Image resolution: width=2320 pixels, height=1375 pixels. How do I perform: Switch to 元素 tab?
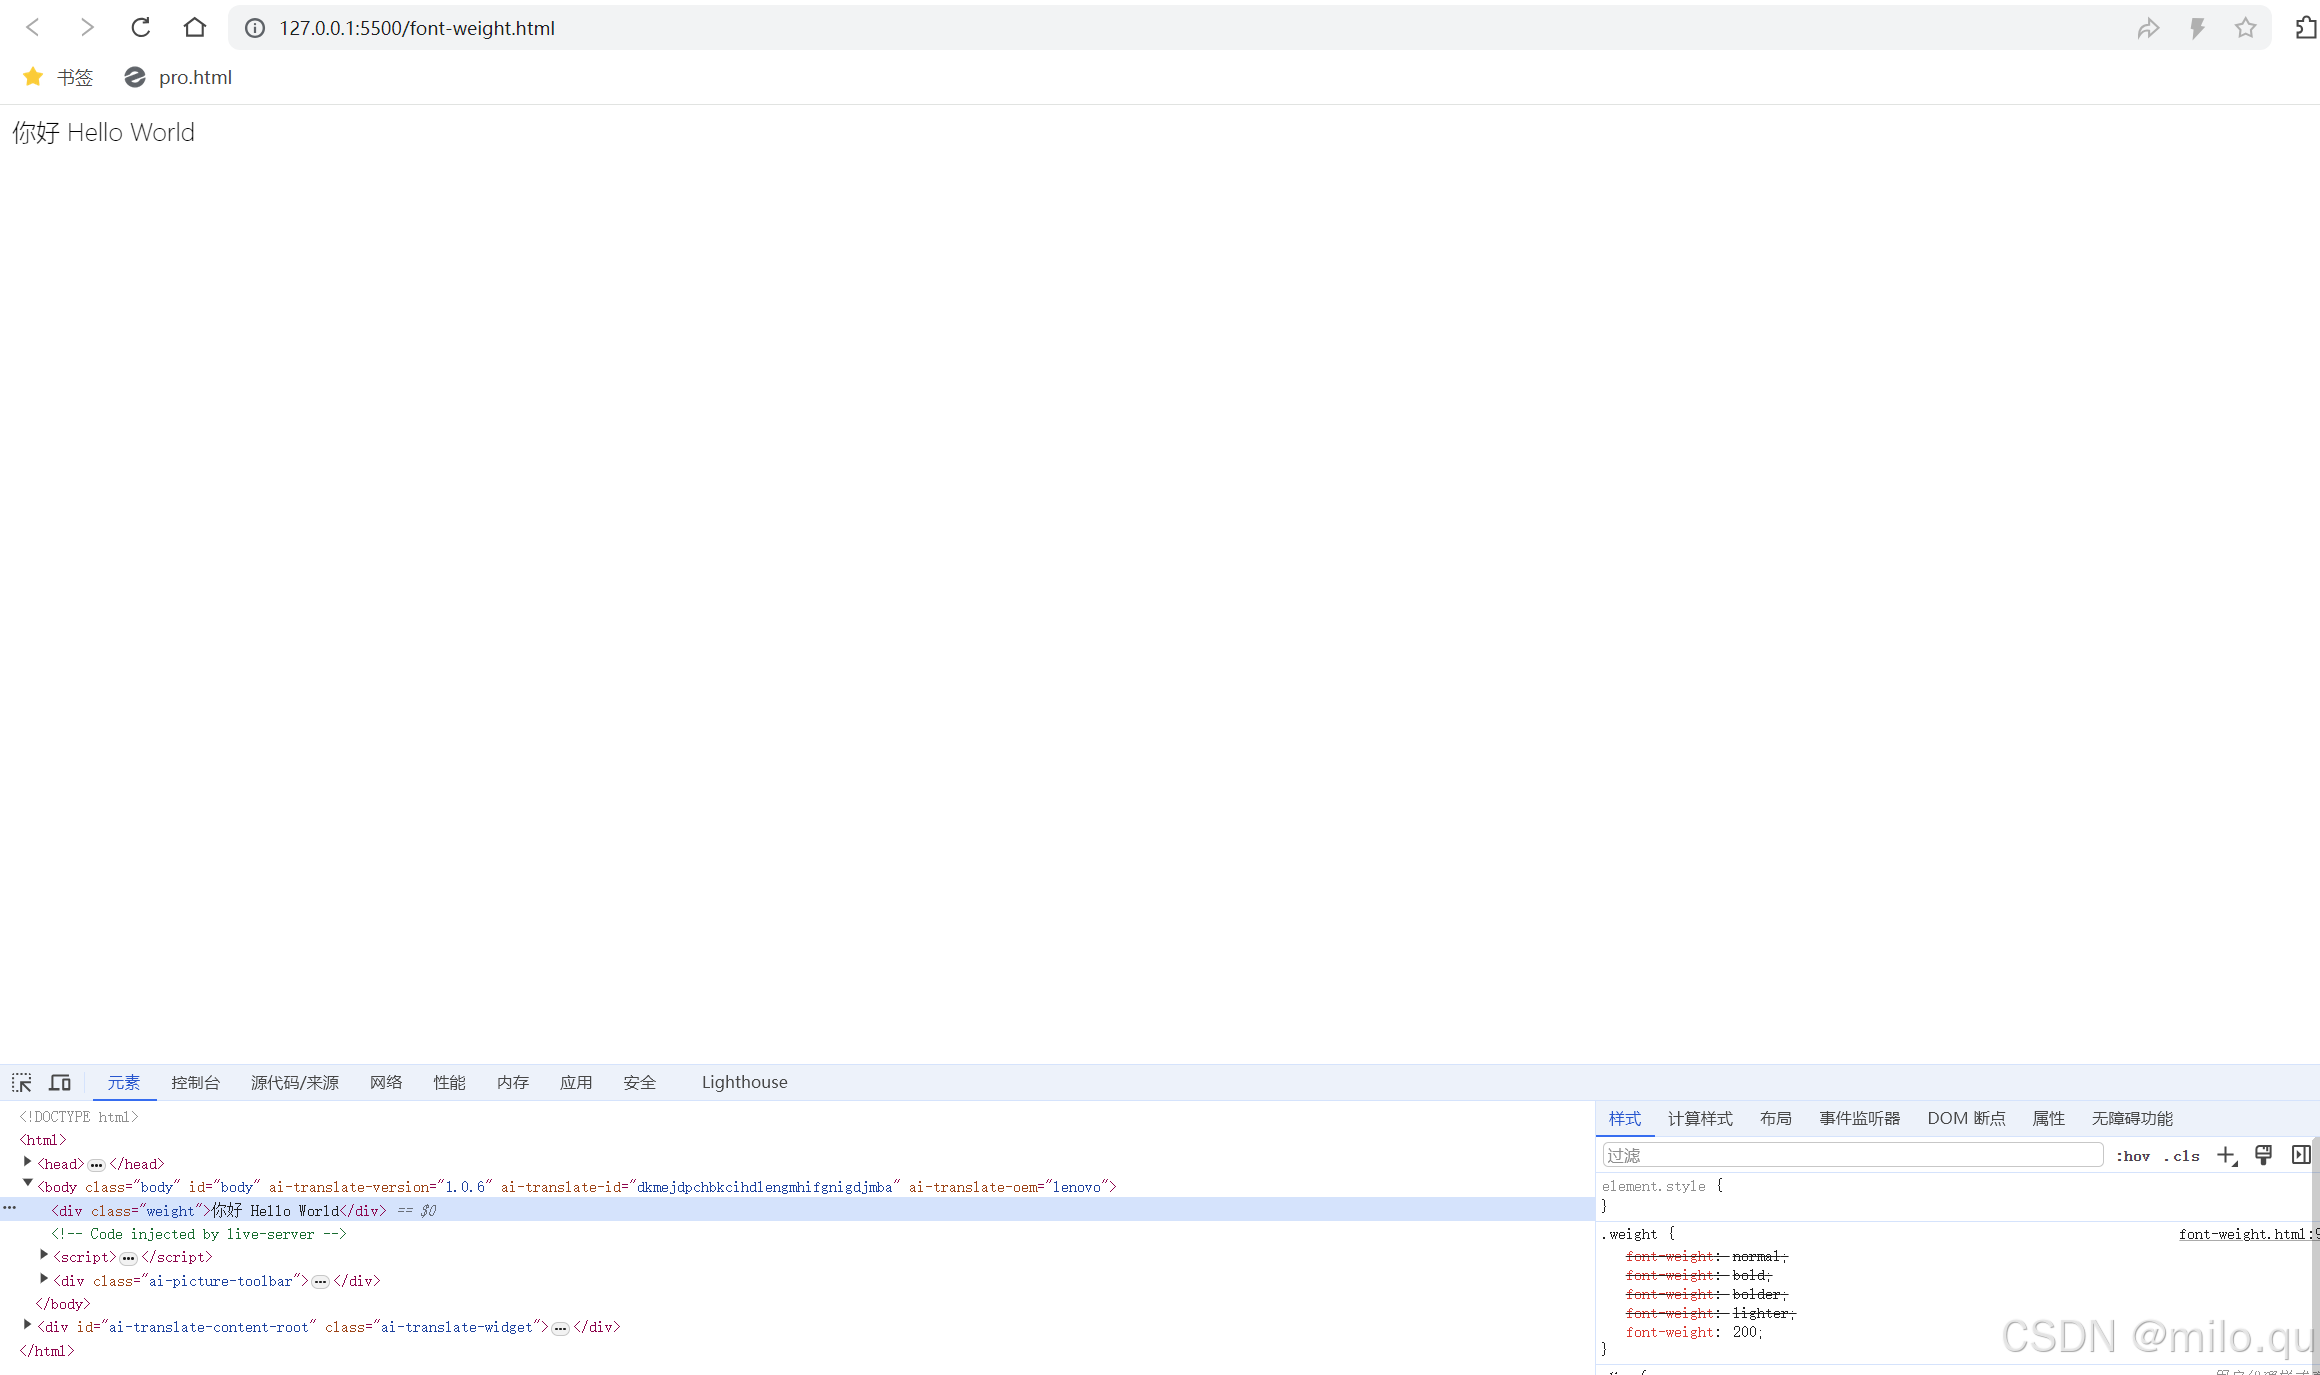[124, 1082]
